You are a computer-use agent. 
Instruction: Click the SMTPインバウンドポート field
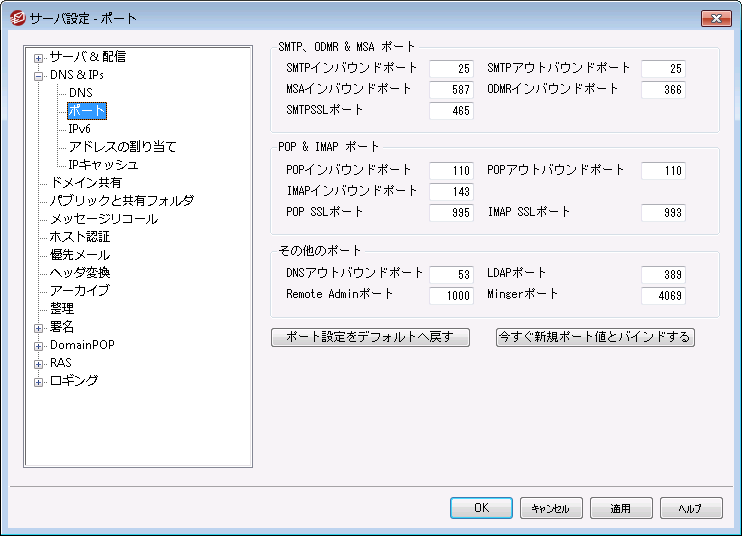pyautogui.click(x=451, y=68)
